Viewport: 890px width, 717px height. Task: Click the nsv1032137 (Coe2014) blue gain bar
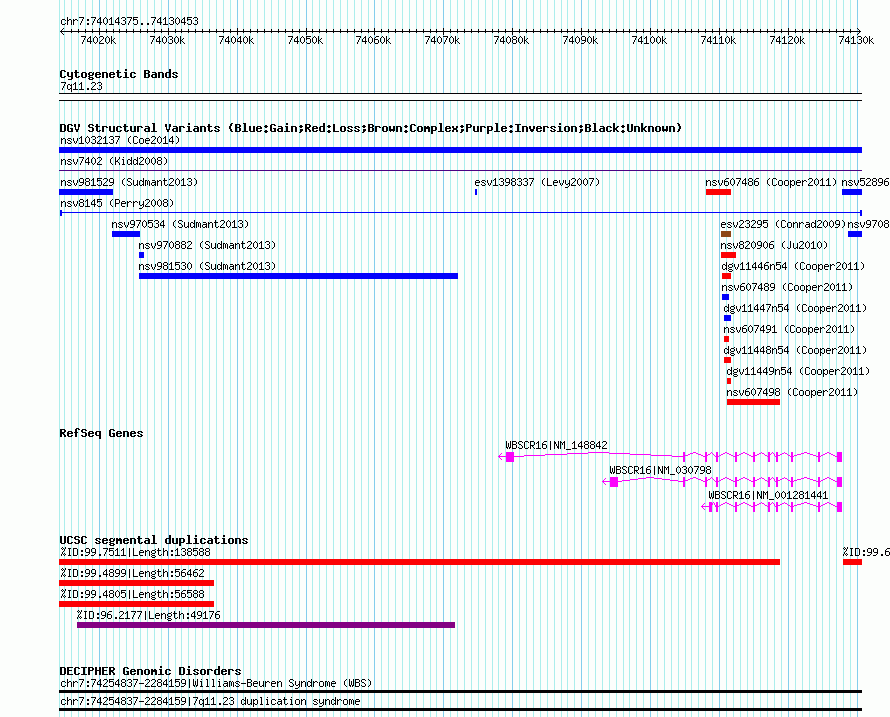point(460,150)
